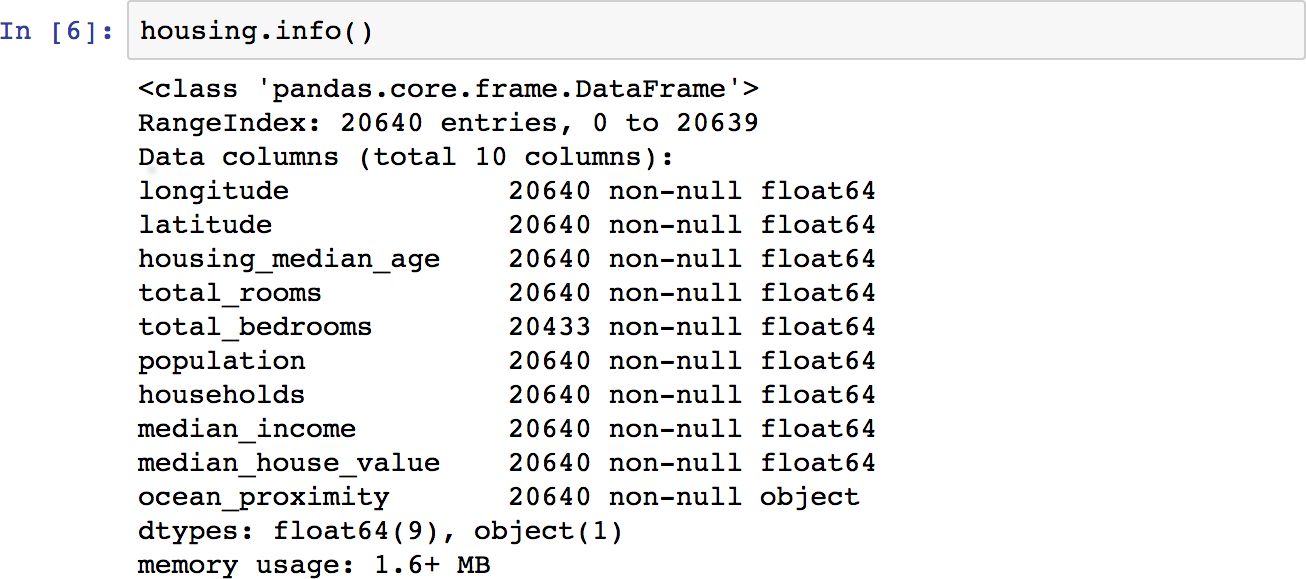Click the median_house_value column name
Viewport: 1306px width, 579px height.
pos(289,463)
